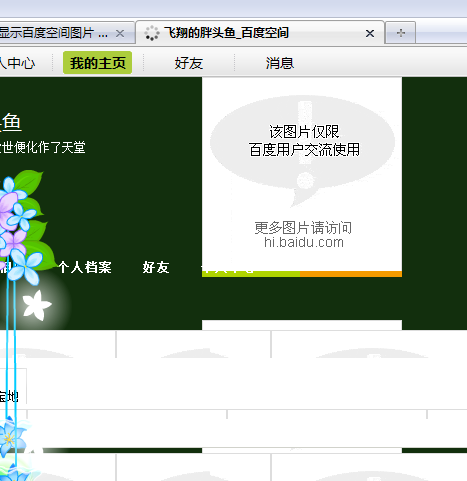Screen dimensions: 467x481
Task: Click the loading spinner icon on active tab
Action: point(152,33)
